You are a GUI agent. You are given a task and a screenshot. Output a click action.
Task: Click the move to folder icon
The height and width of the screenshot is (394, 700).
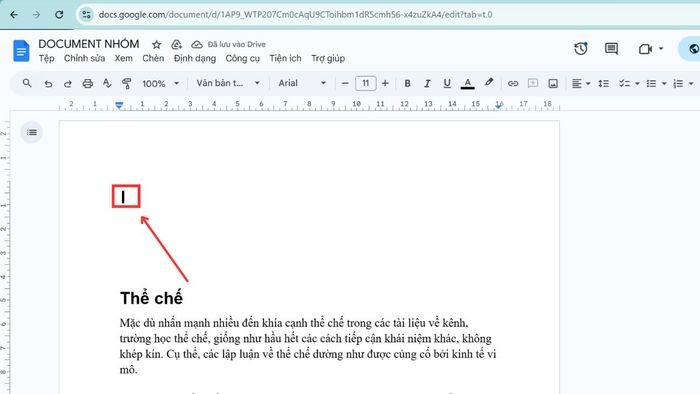(x=176, y=45)
